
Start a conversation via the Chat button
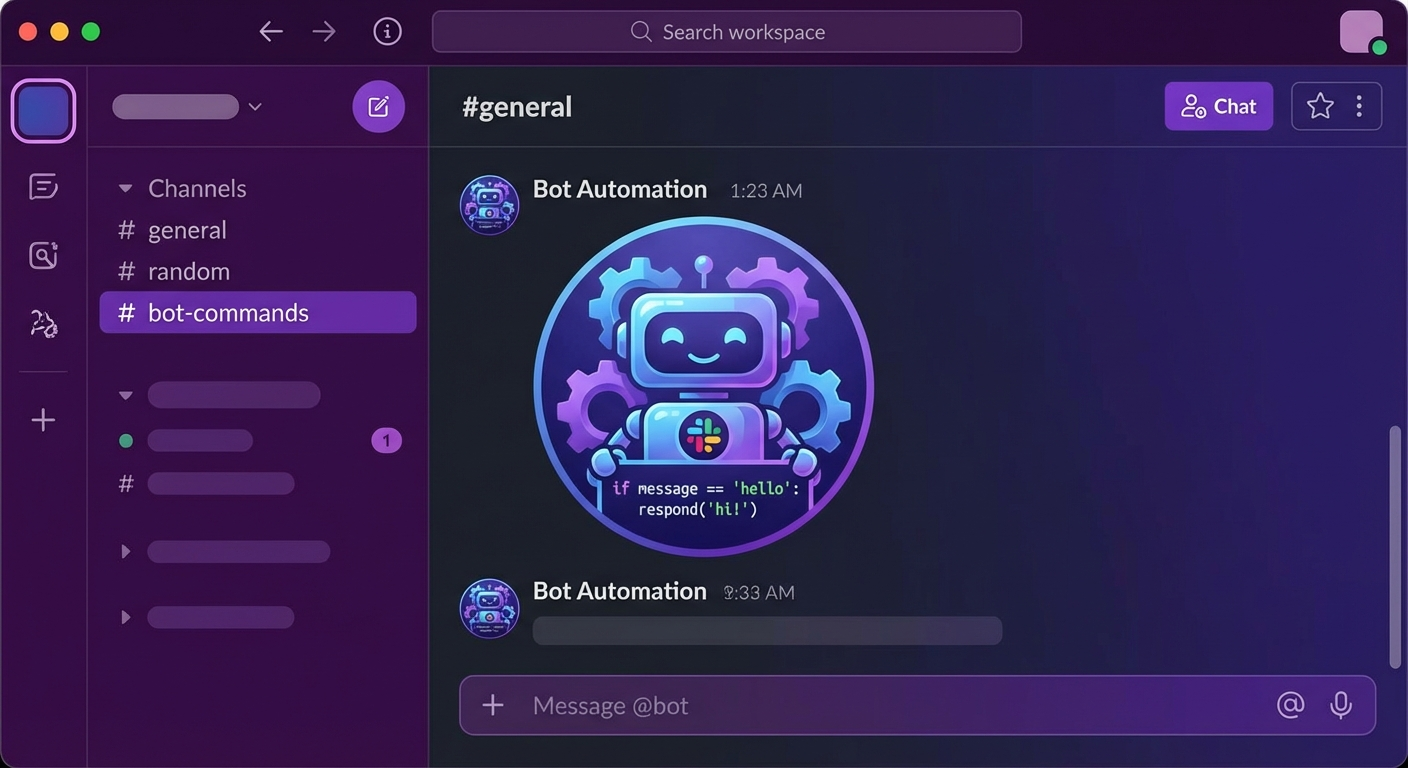click(1218, 106)
